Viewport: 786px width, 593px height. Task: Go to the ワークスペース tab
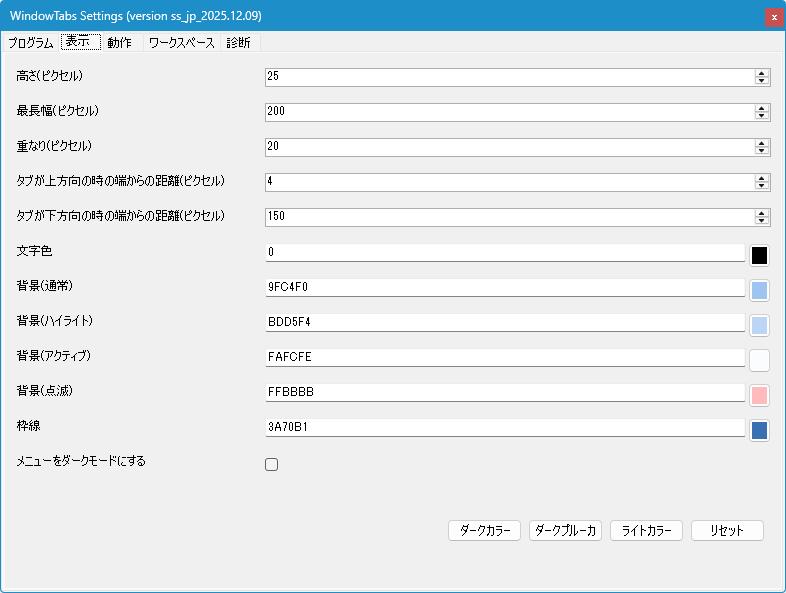pyautogui.click(x=181, y=43)
